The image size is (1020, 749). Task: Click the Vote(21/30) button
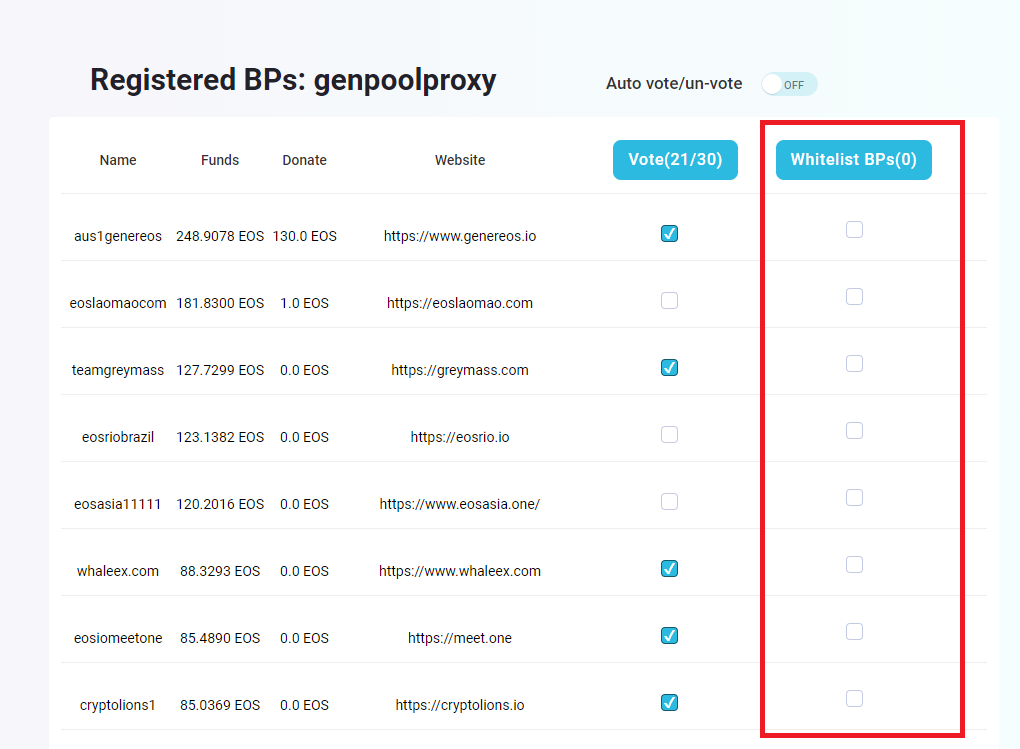click(x=675, y=160)
